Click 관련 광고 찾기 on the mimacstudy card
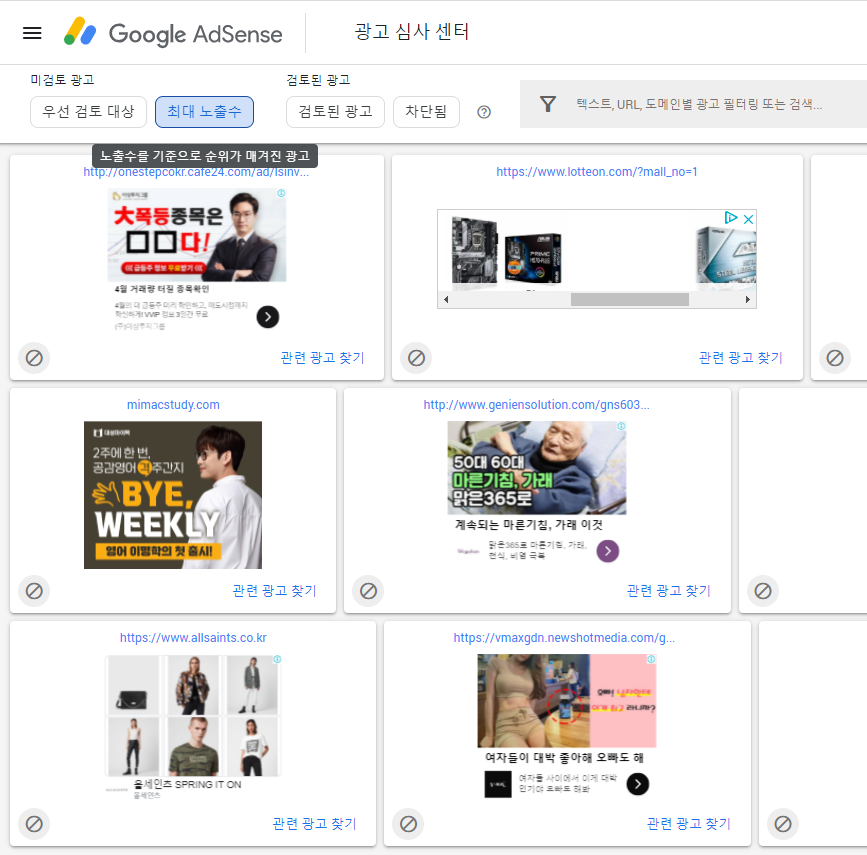Image resolution: width=867 pixels, height=855 pixels. click(x=275, y=591)
